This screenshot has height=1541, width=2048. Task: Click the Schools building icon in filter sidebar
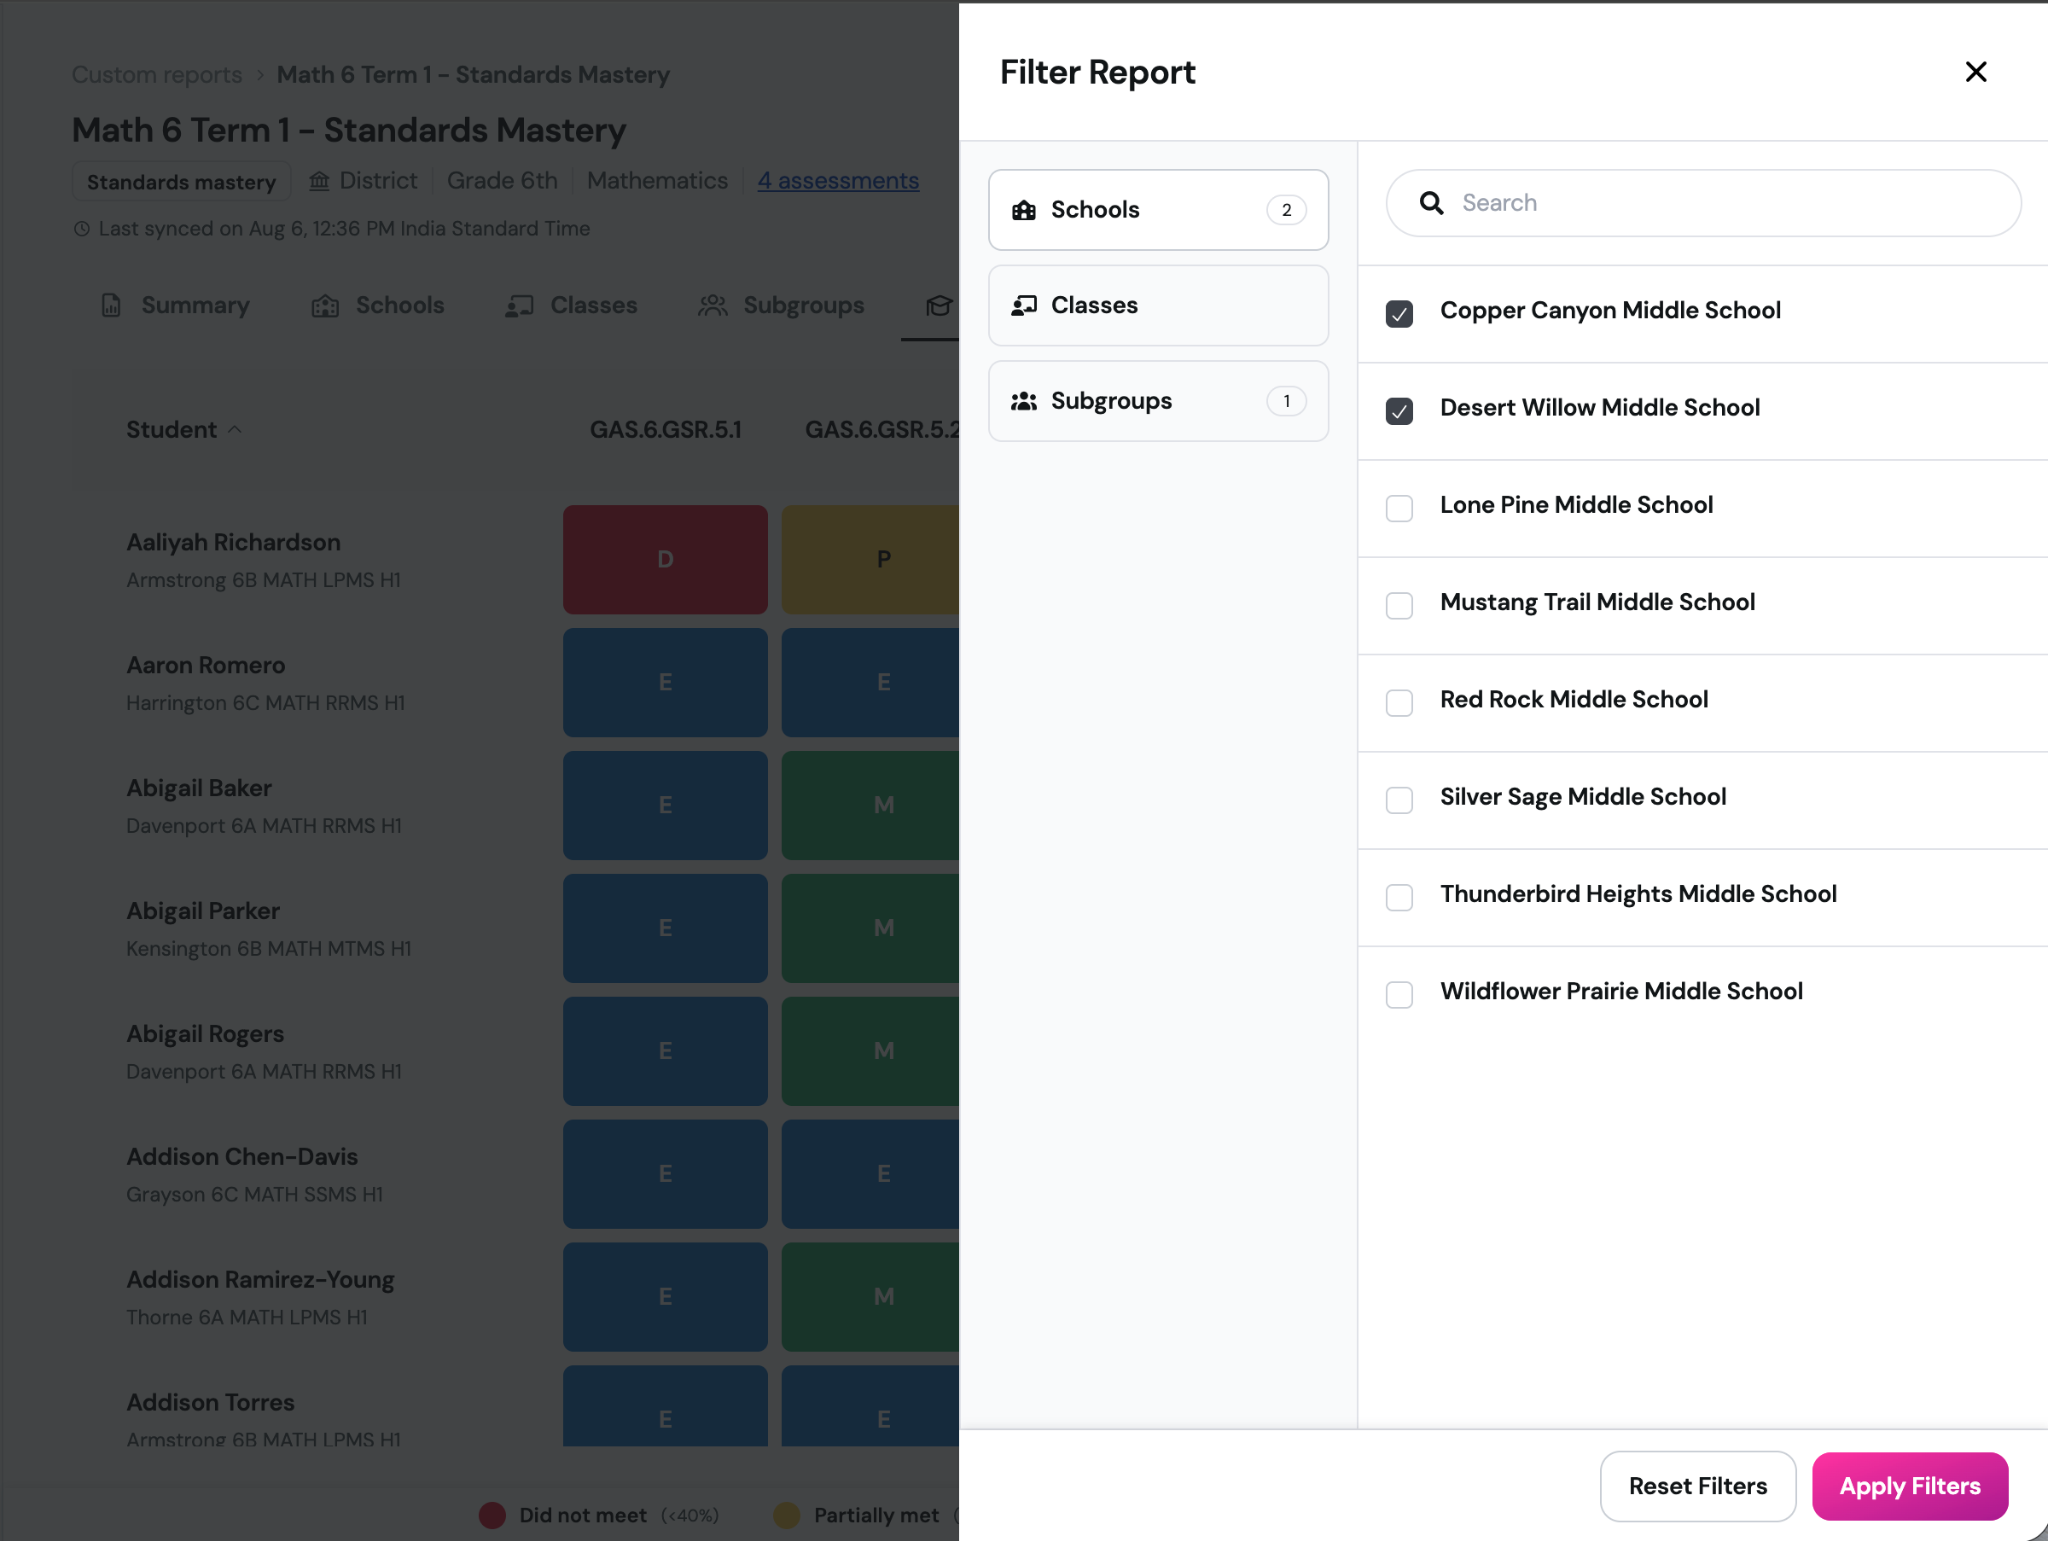point(1023,210)
